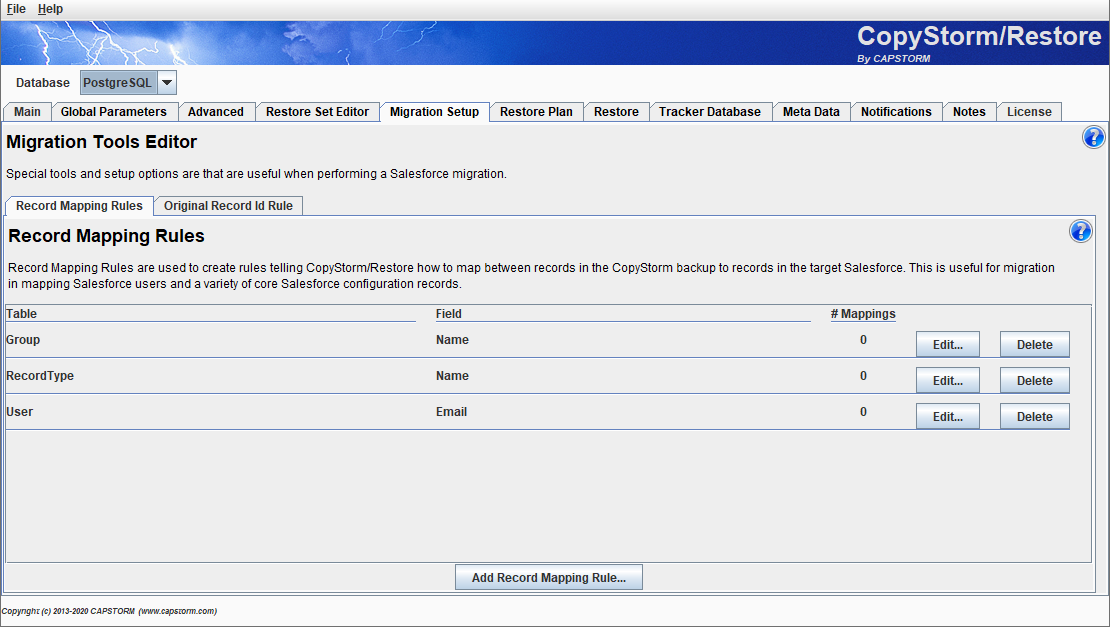Switch to the Global Parameters tab

[x=113, y=112]
